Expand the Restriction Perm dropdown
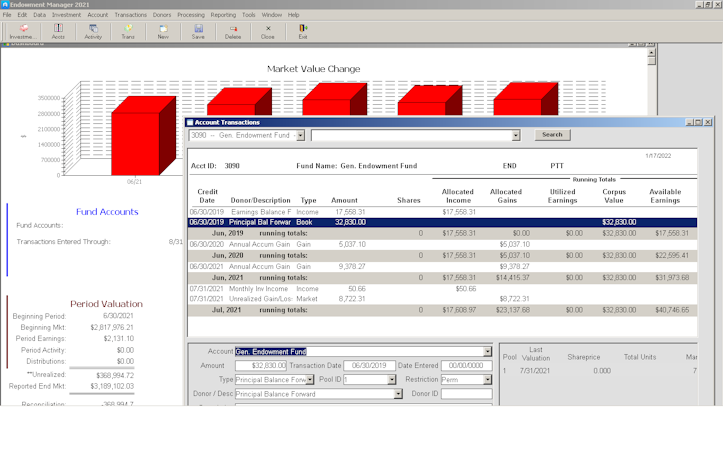Screen dimensions: 723x450 coord(487,379)
